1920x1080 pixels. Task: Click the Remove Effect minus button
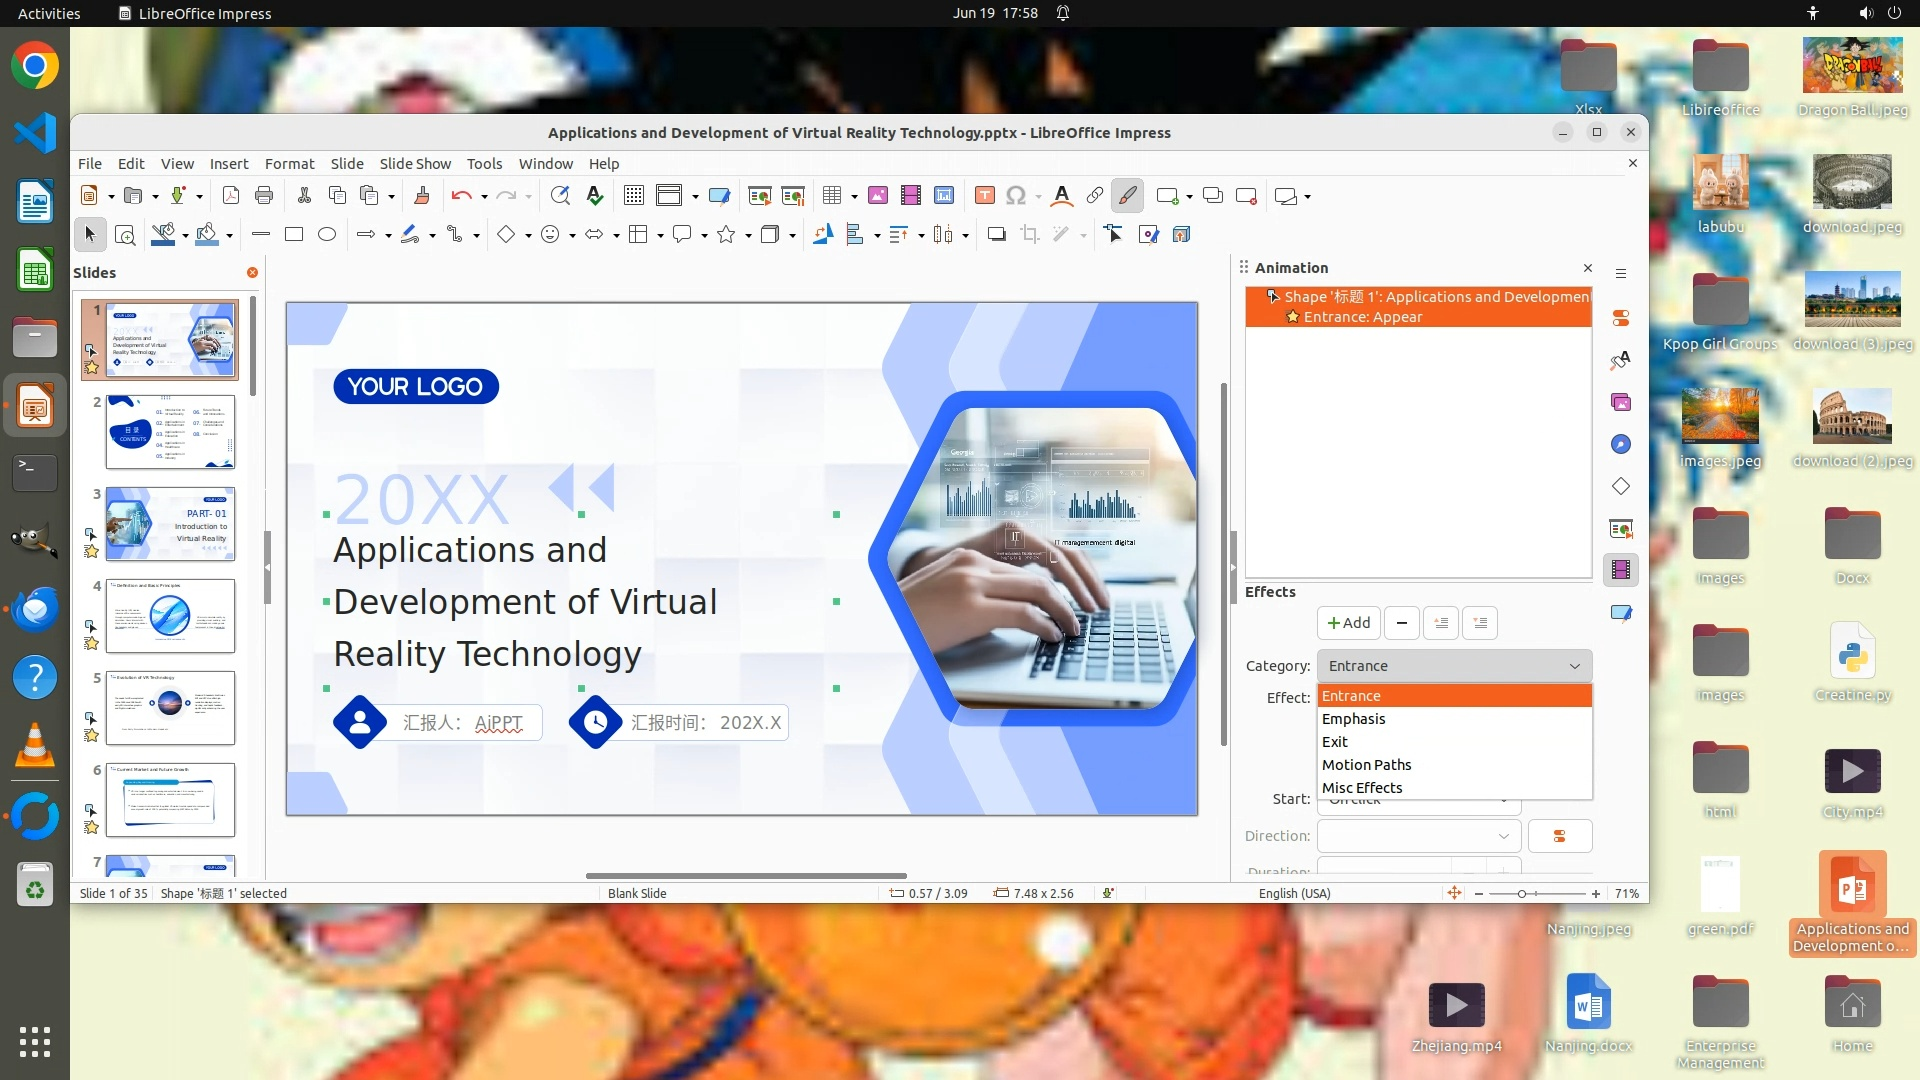(x=1402, y=623)
